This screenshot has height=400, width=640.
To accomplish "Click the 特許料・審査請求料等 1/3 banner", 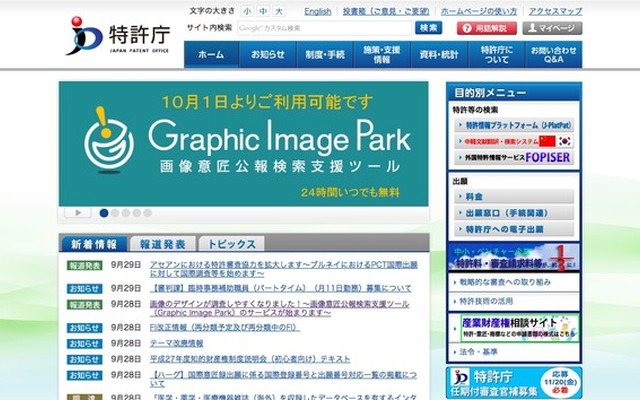I will tap(514, 257).
